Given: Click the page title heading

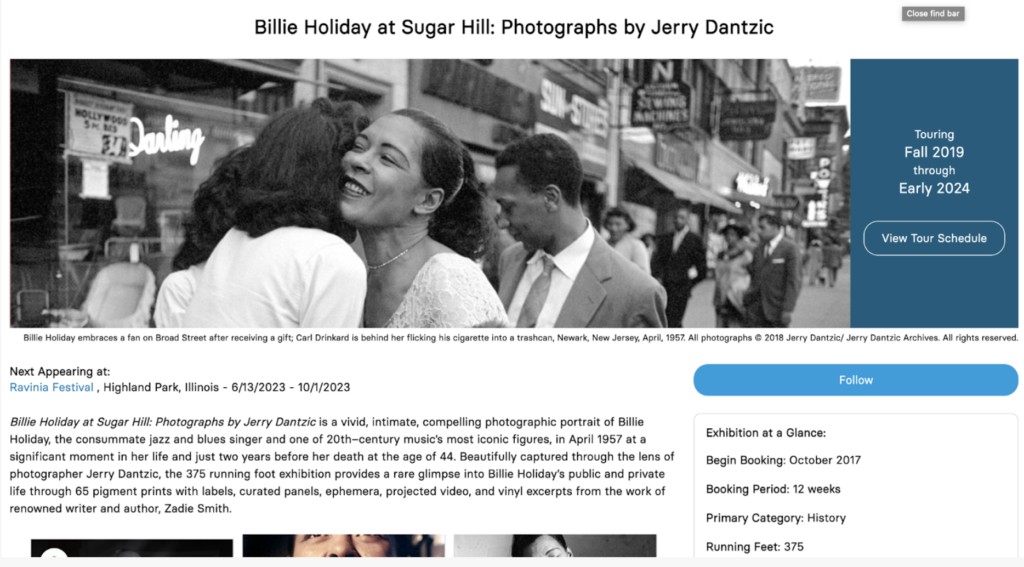Looking at the screenshot, I should pyautogui.click(x=514, y=27).
